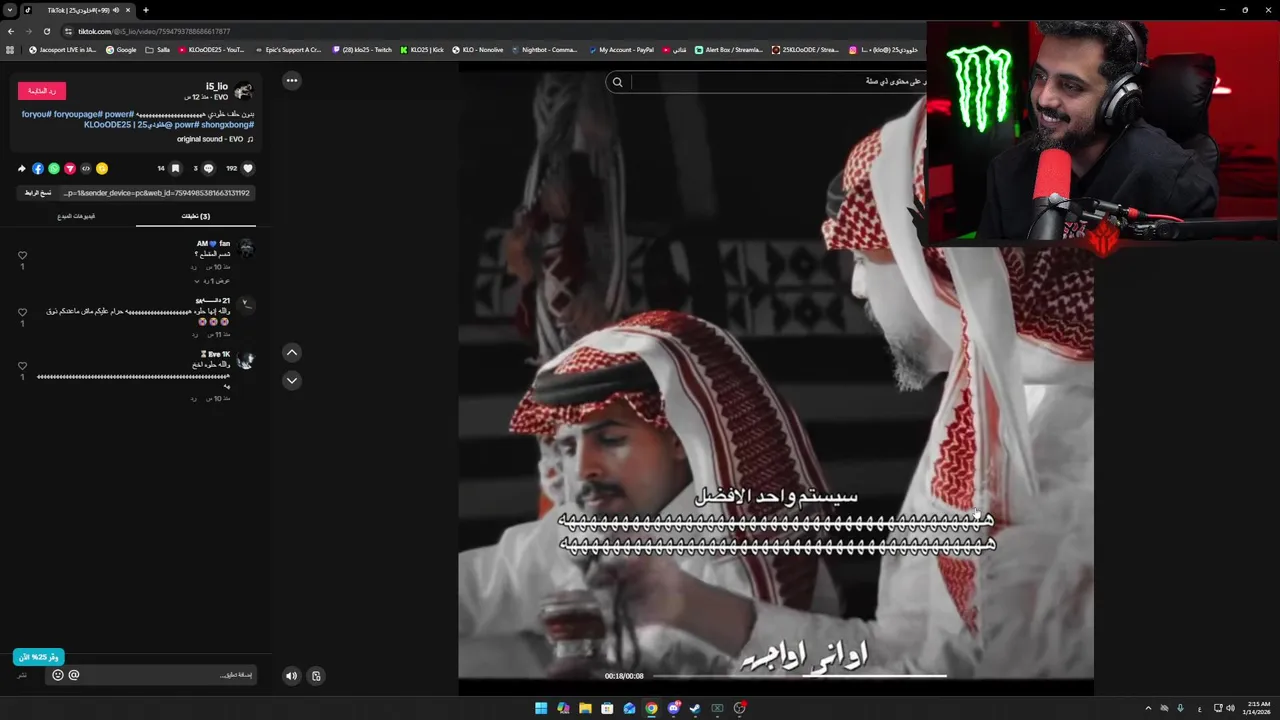Open the Google bookmark
1280x720 pixels.
(x=121, y=49)
